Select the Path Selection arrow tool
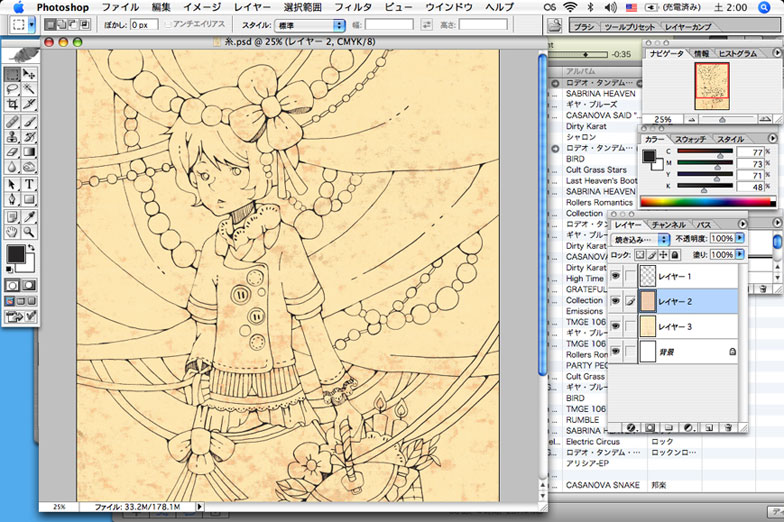This screenshot has height=522, width=784. coord(12,184)
